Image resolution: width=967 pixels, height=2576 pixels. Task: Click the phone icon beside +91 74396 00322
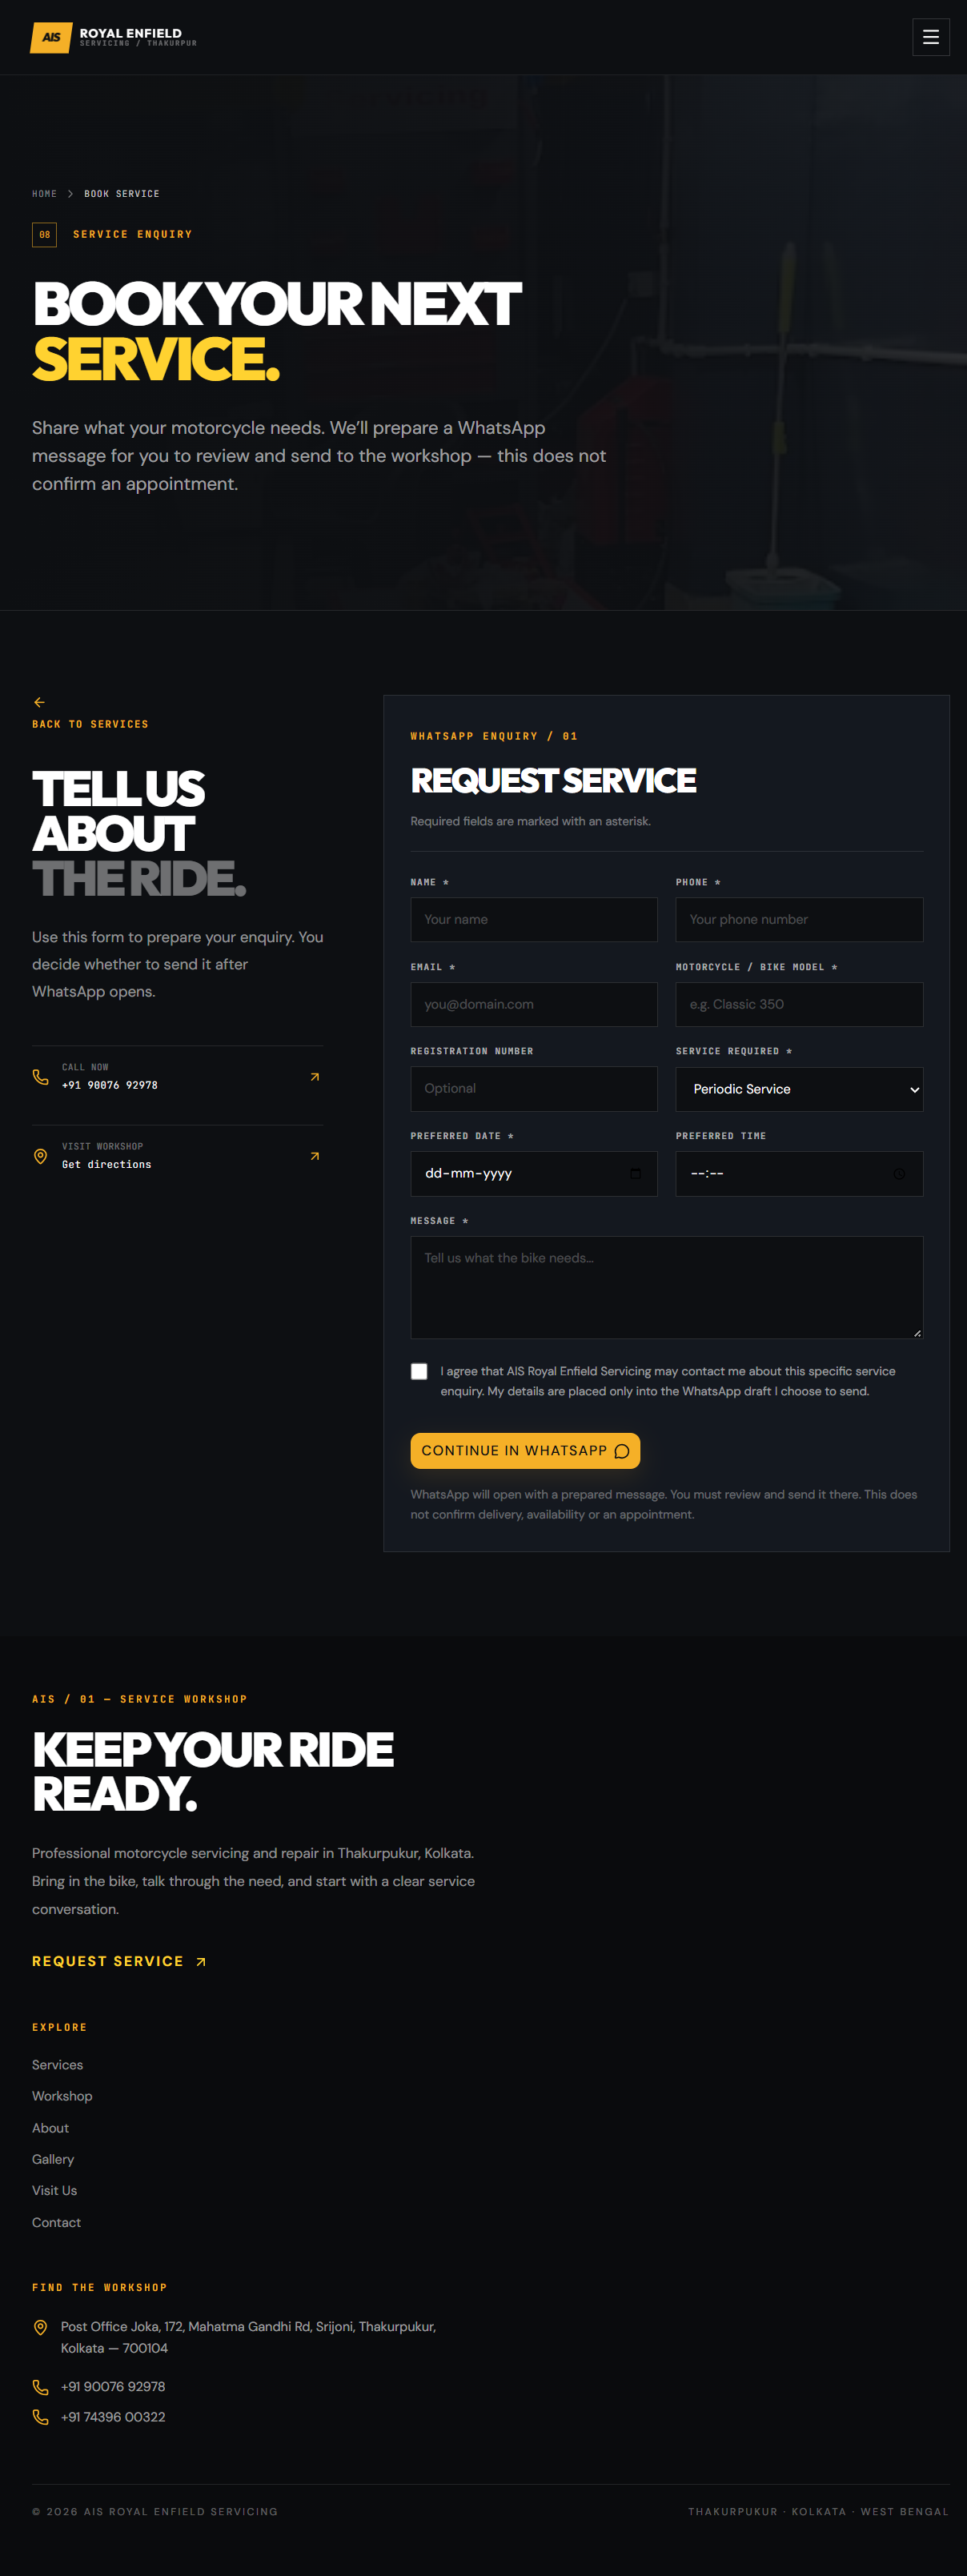click(41, 2417)
